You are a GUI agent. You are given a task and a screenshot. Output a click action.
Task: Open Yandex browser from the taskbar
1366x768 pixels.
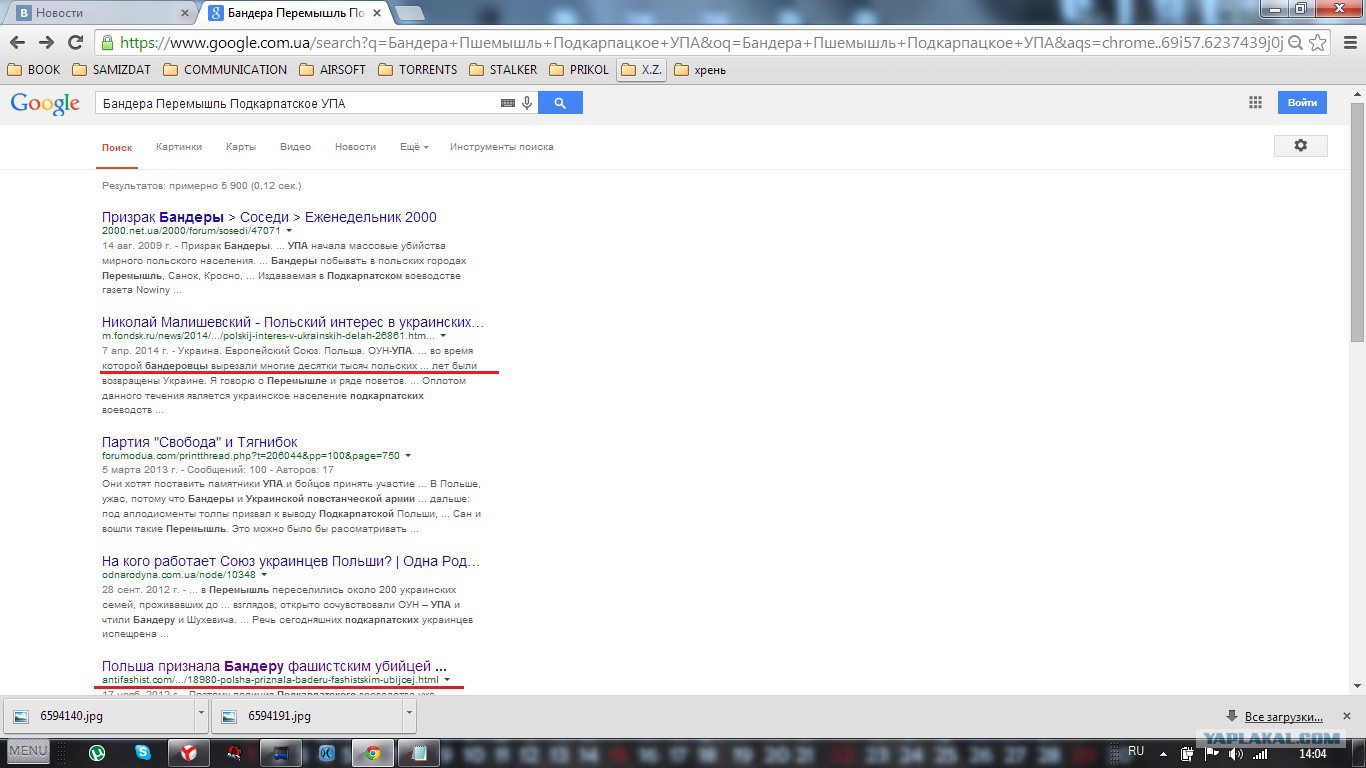click(x=188, y=753)
